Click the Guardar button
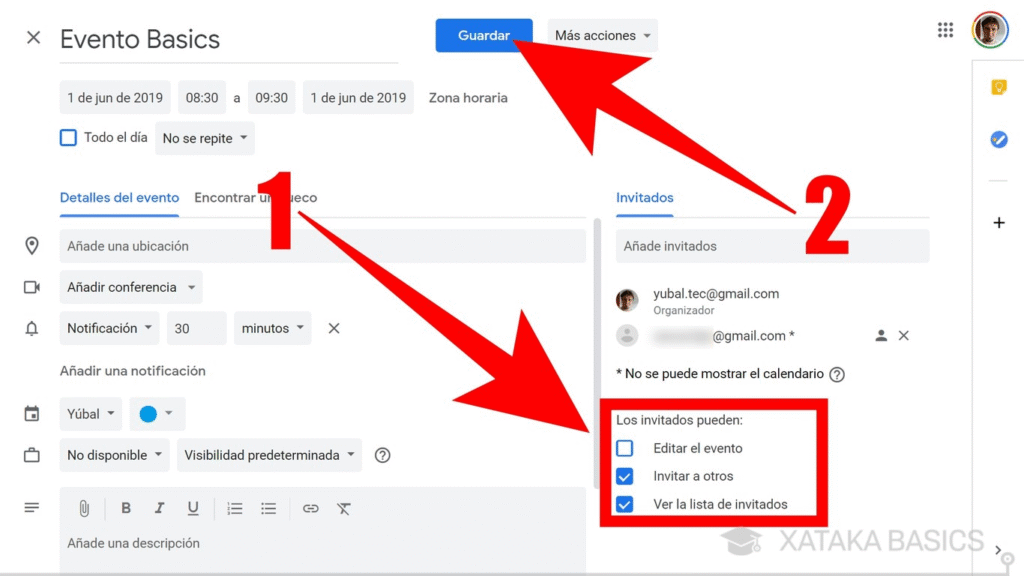This screenshot has width=1024, height=576. 484,35
